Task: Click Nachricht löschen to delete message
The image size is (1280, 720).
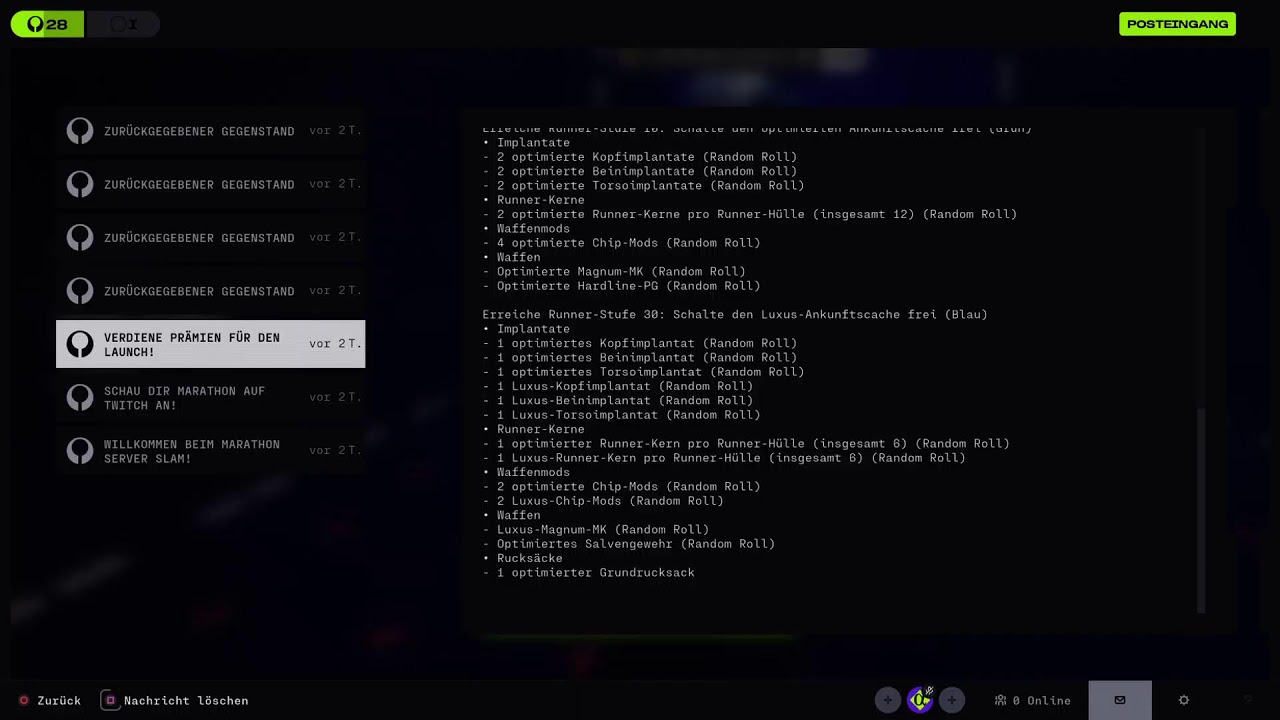Action: [175, 700]
